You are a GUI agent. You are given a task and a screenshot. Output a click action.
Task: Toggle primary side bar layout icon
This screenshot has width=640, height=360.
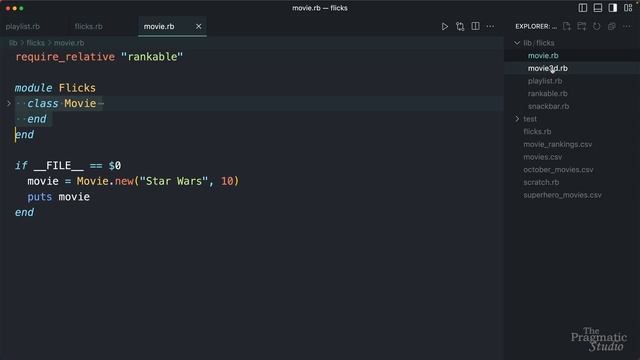(583, 8)
